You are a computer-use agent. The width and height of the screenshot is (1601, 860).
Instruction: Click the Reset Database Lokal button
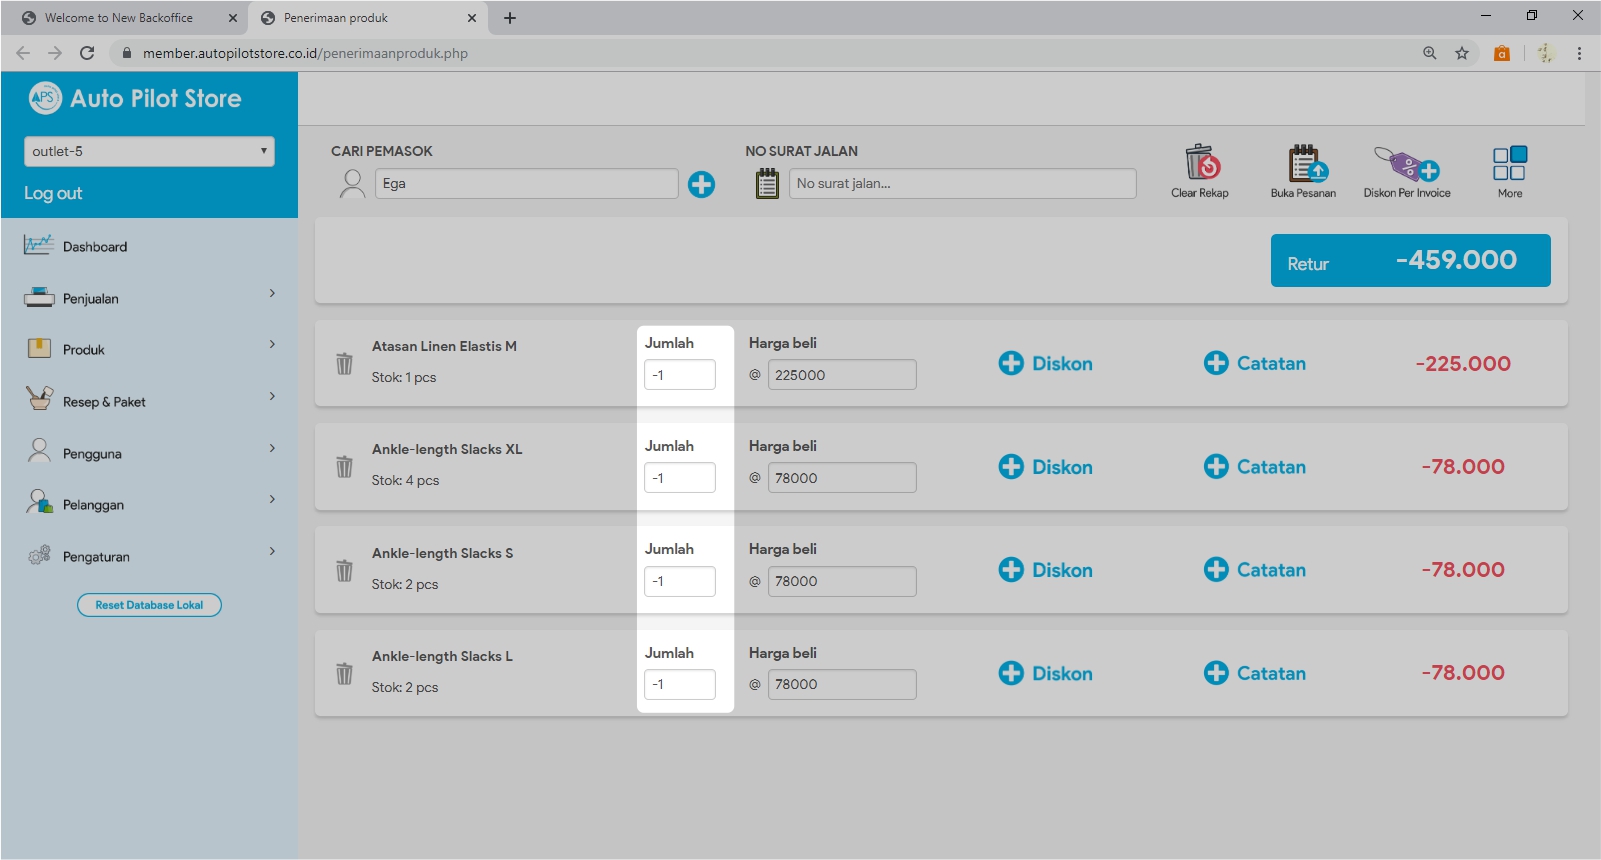[x=149, y=605]
